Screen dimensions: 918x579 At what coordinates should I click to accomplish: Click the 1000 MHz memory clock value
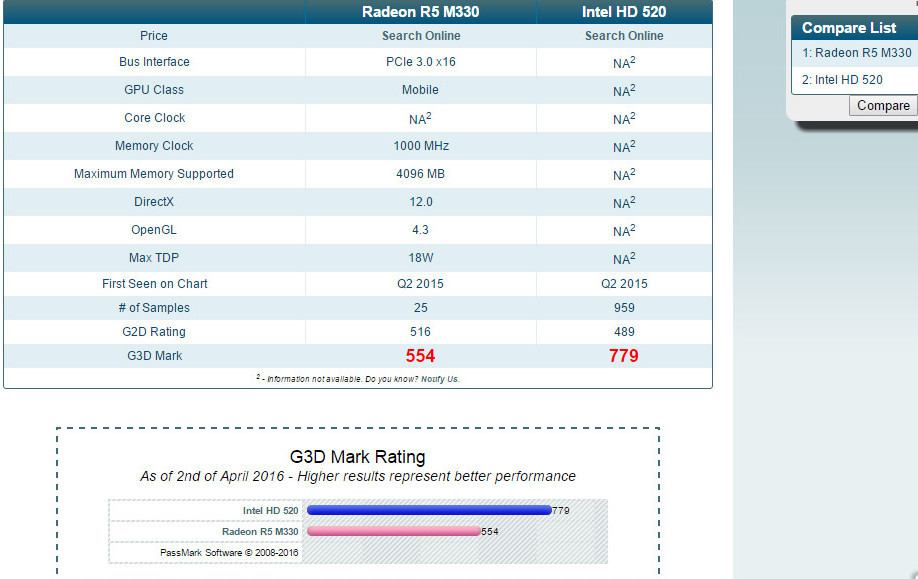(x=421, y=146)
